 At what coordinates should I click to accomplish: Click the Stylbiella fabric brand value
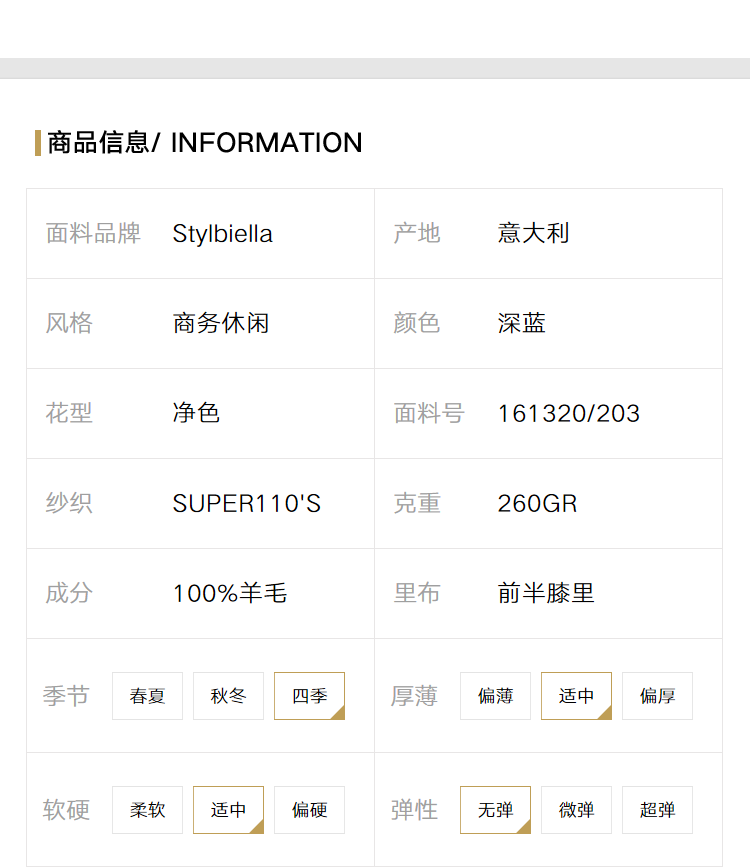coord(222,233)
